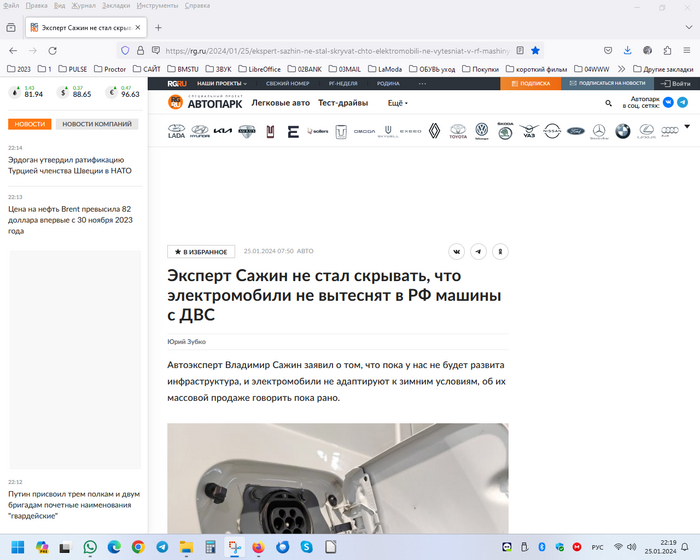Viewport: 700px width, 560px height.
Task: Open Firefox tracking protection shield
Action: coord(125,50)
